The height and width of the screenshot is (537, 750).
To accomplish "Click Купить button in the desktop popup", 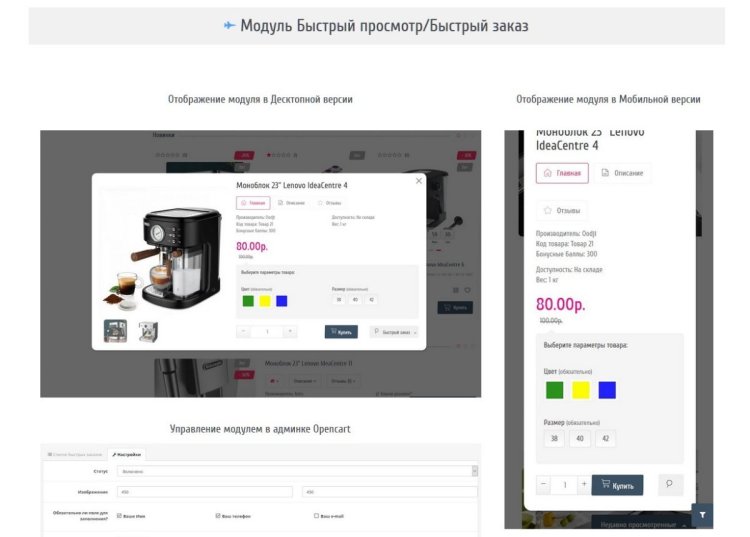I will point(340,332).
